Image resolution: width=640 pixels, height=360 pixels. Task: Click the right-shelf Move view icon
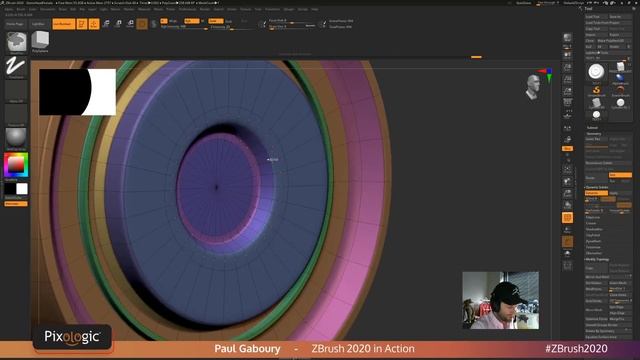[567, 181]
